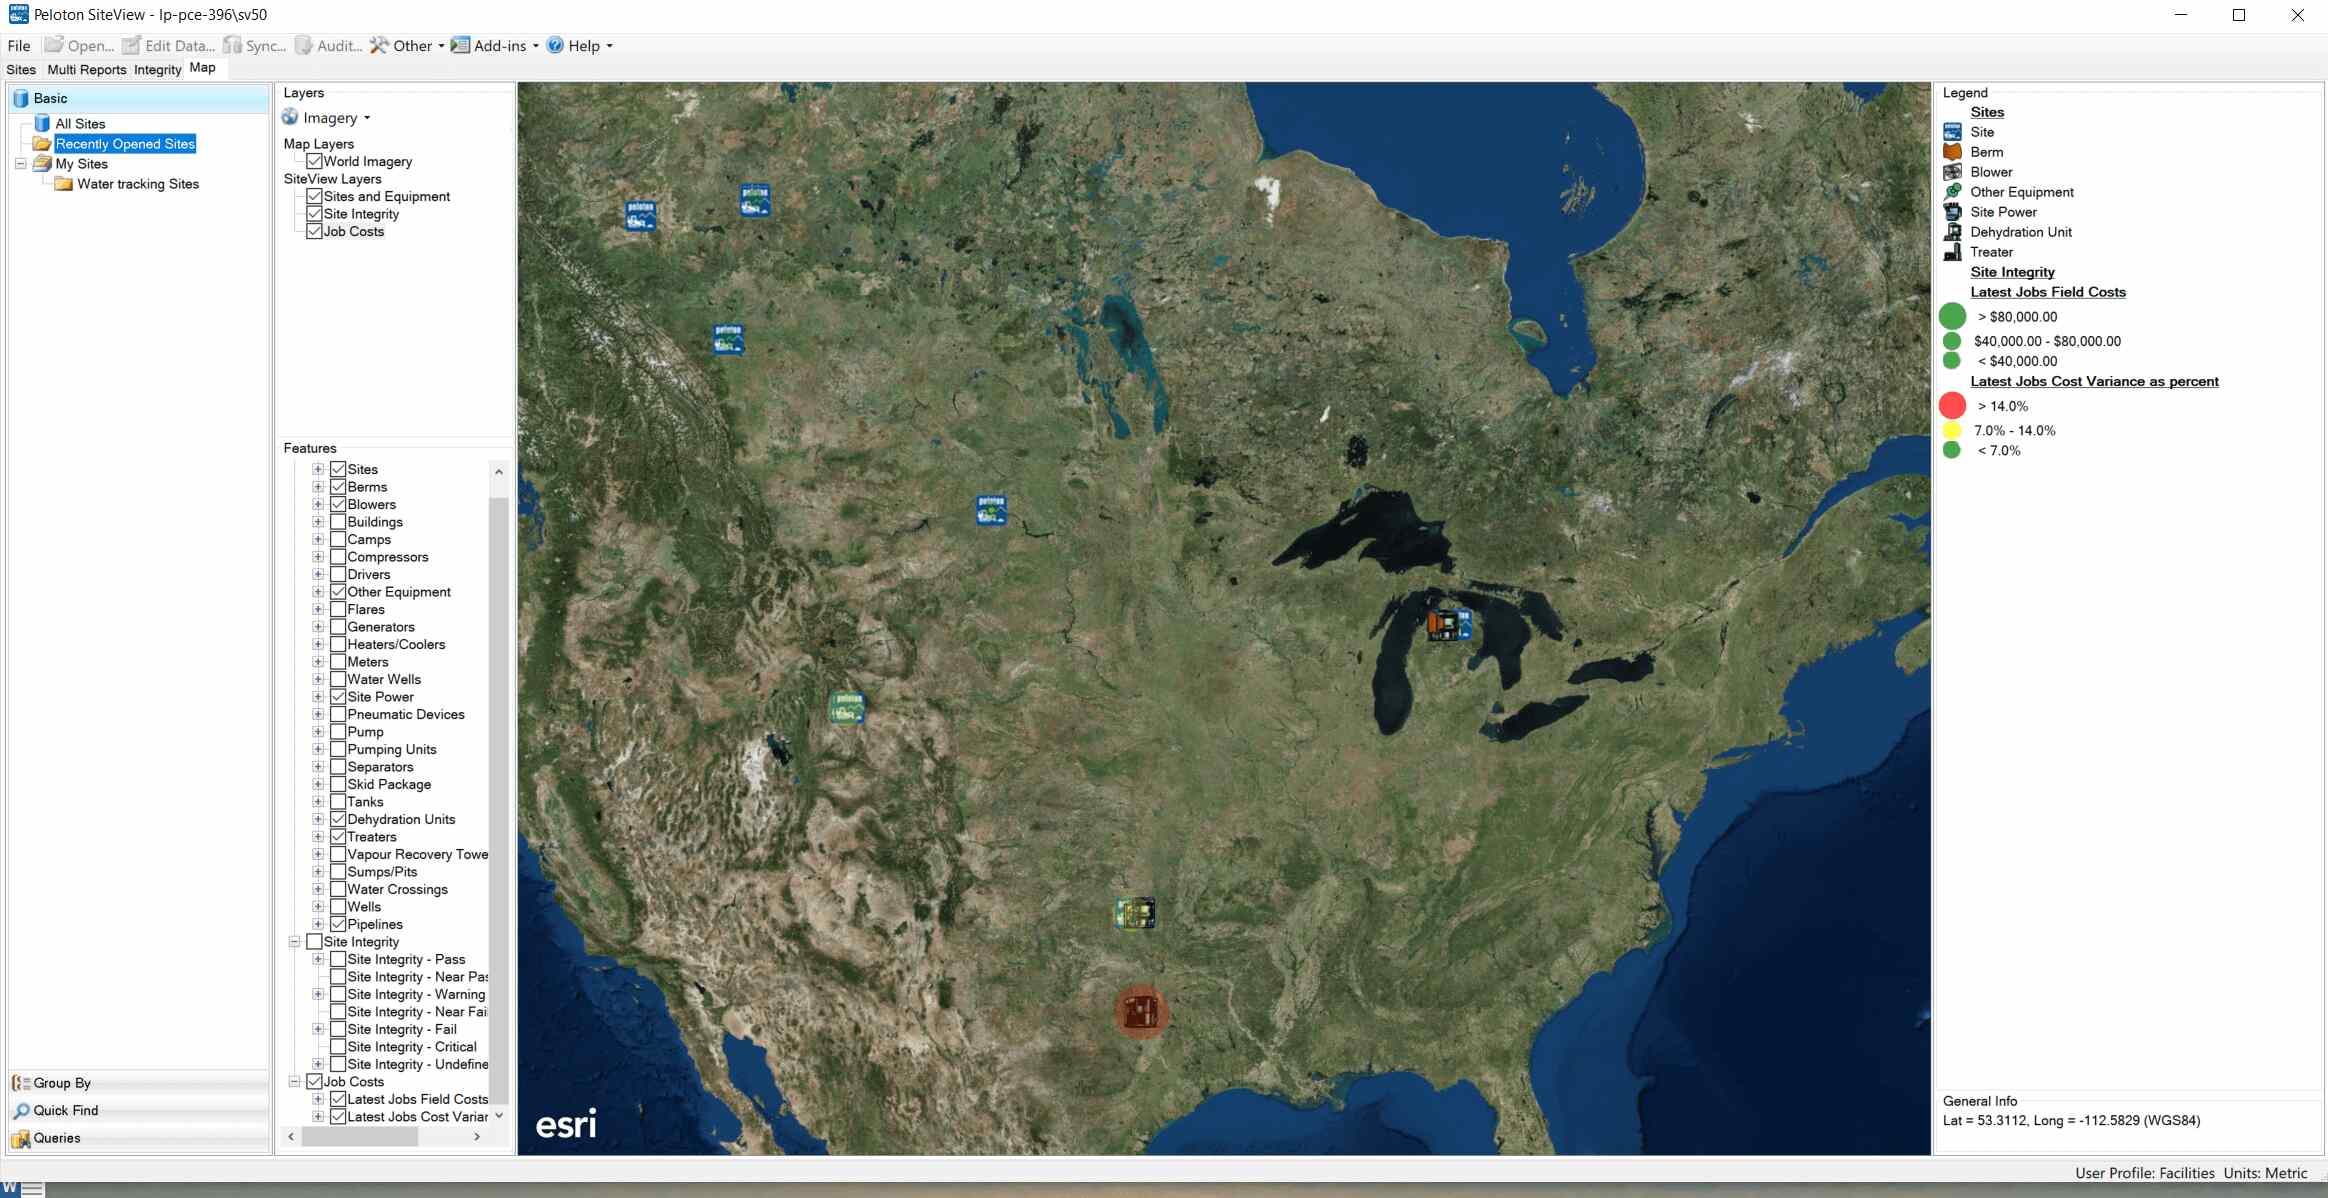
Task: Open the Help menu label
Action: 584,46
